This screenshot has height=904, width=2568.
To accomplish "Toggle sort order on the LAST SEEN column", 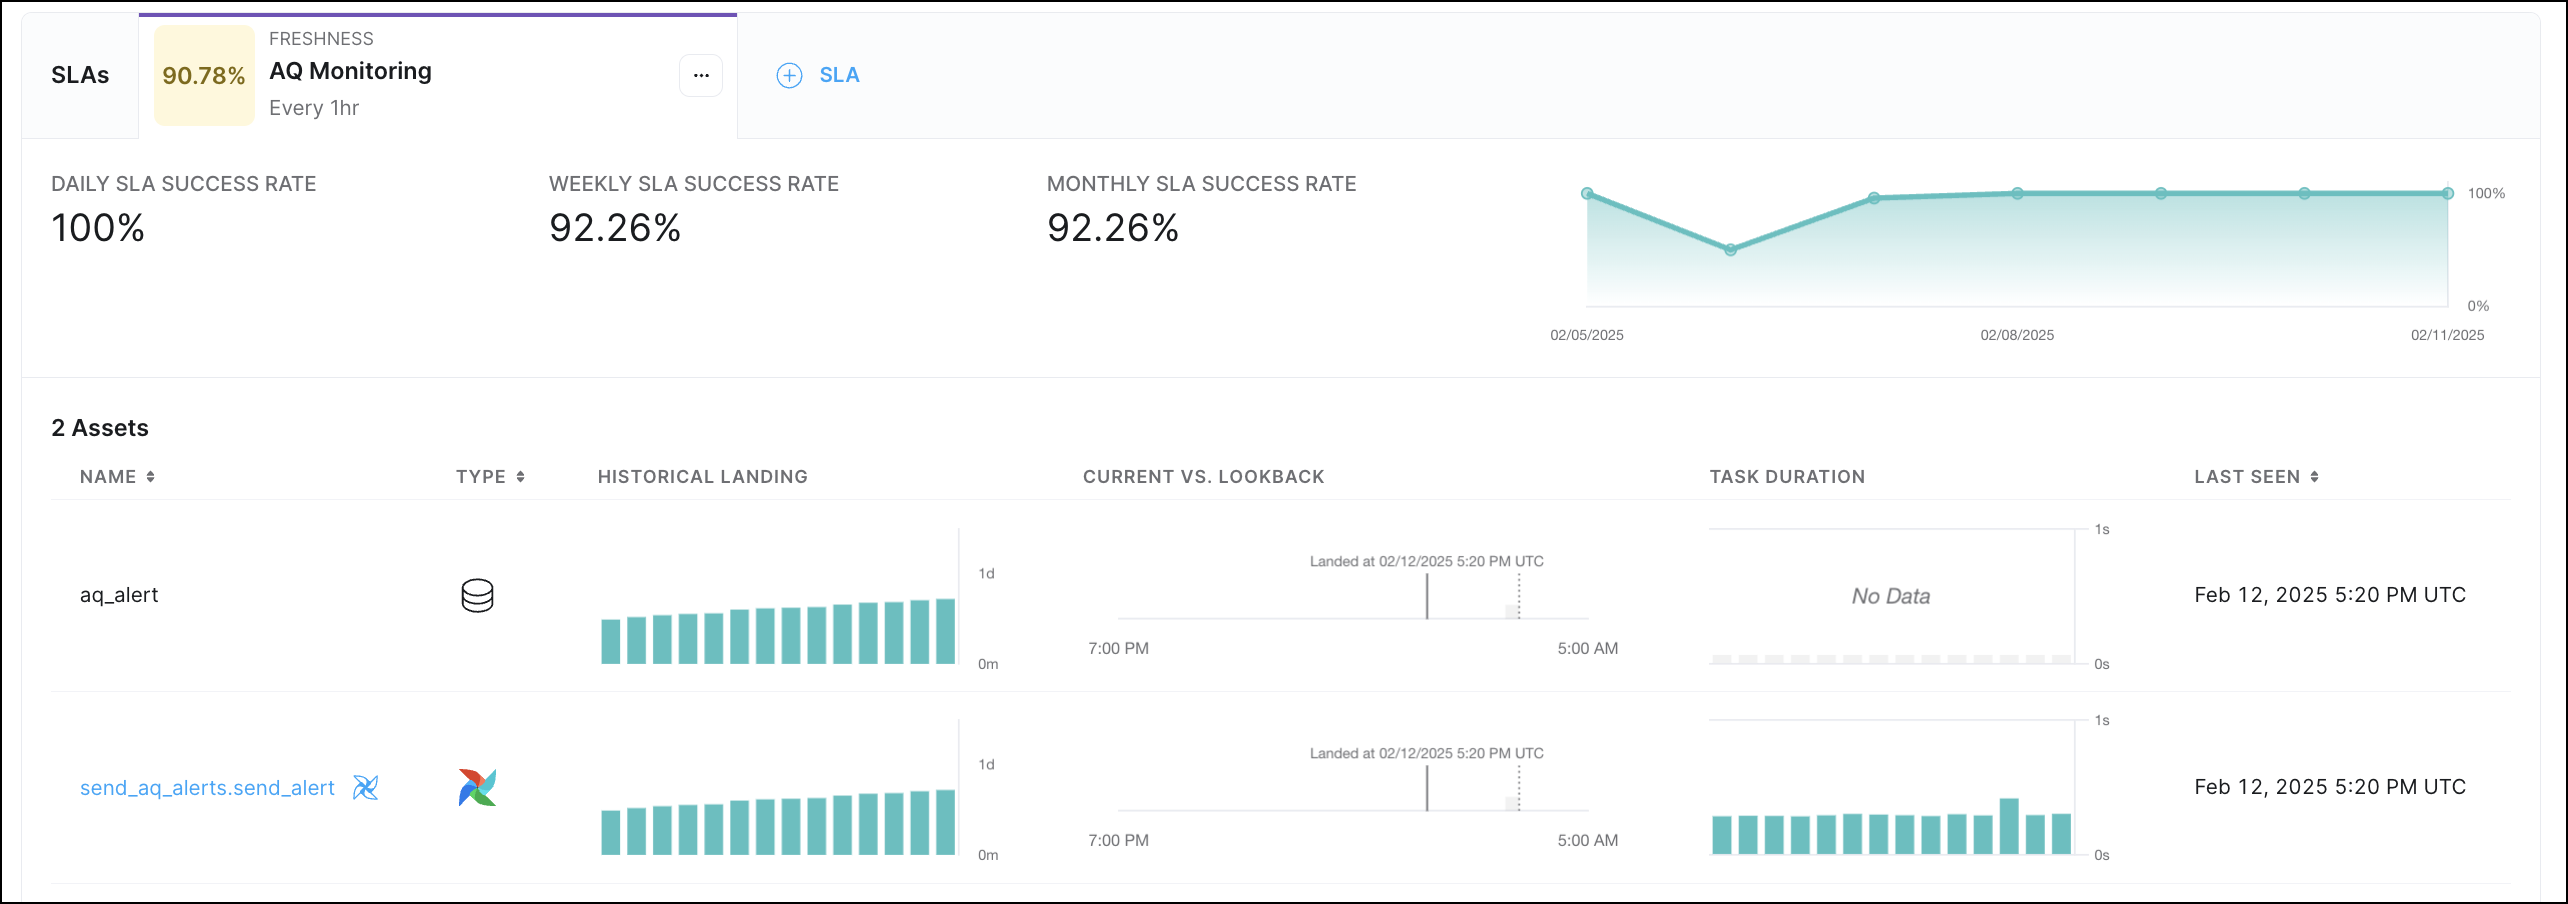I will [2315, 477].
